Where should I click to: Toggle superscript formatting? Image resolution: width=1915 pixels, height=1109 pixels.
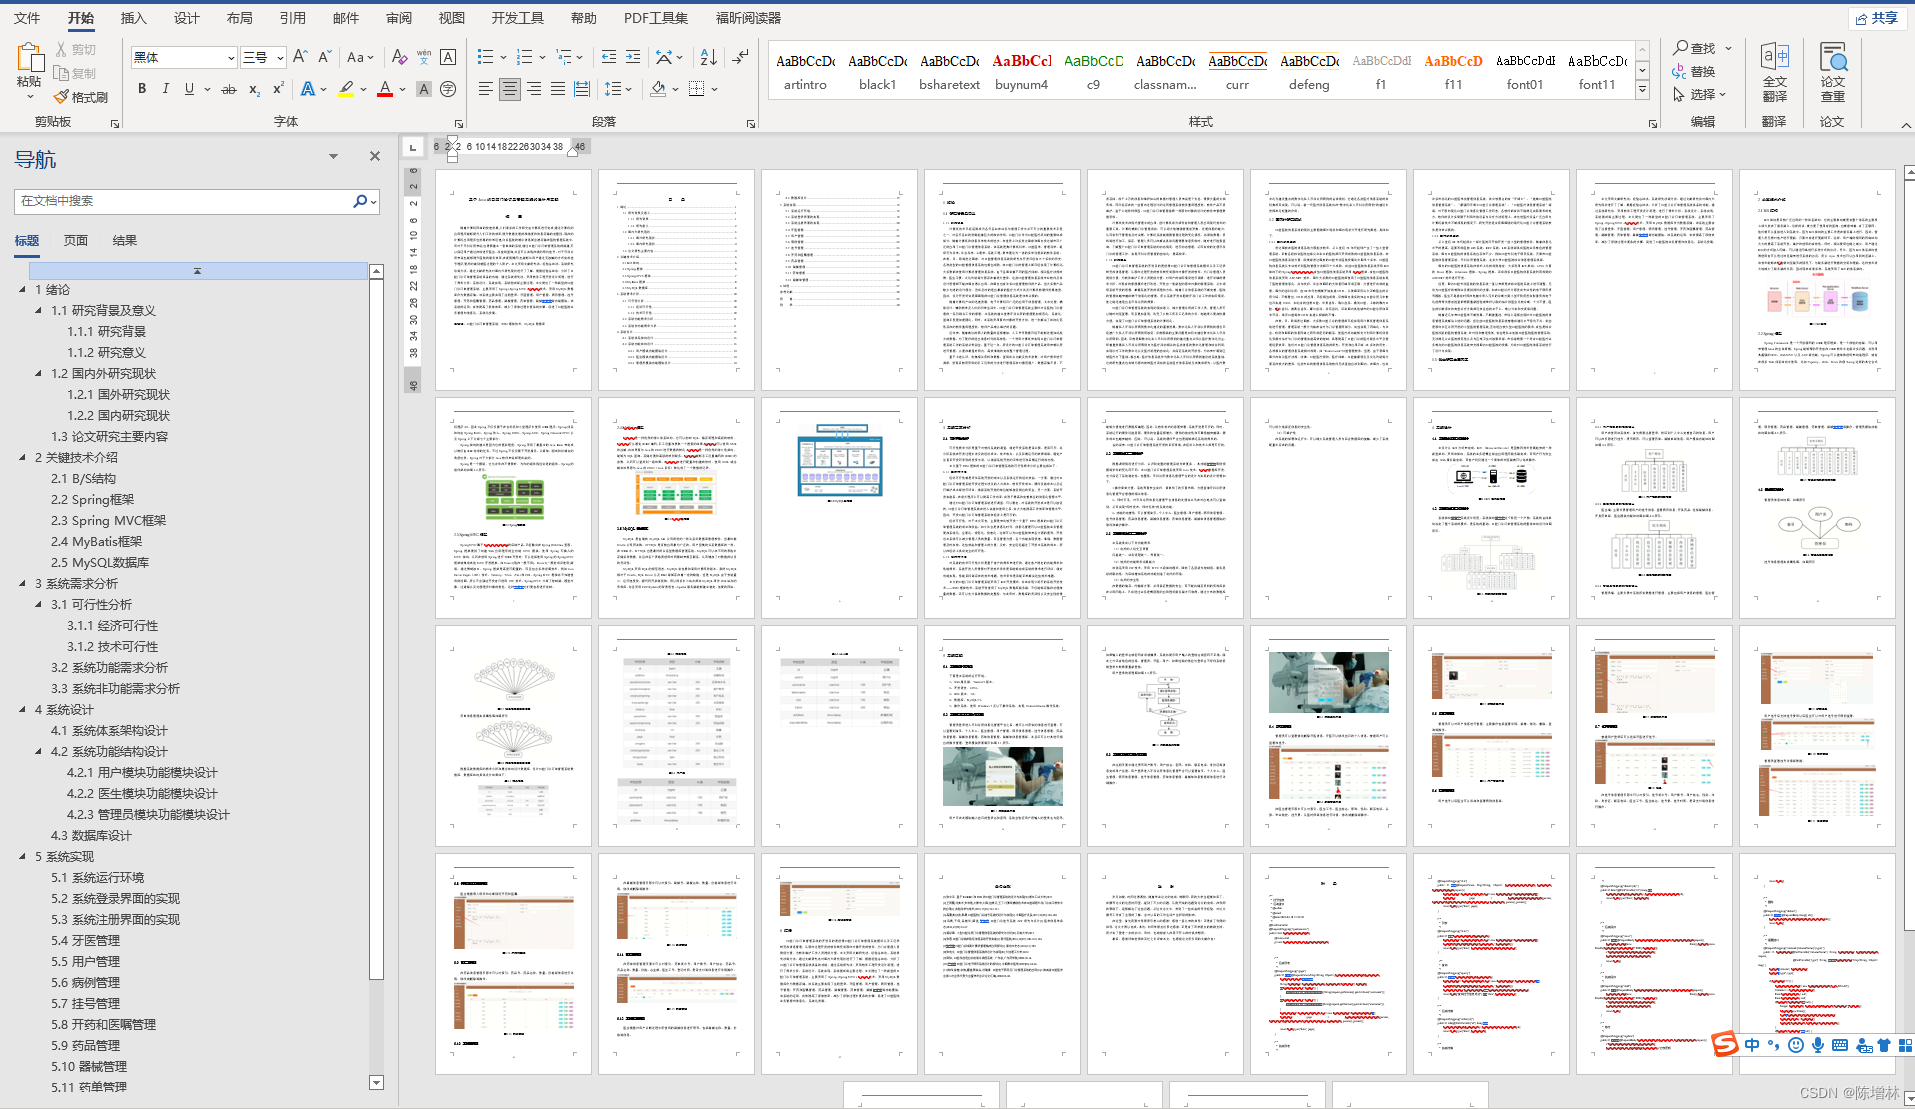278,89
